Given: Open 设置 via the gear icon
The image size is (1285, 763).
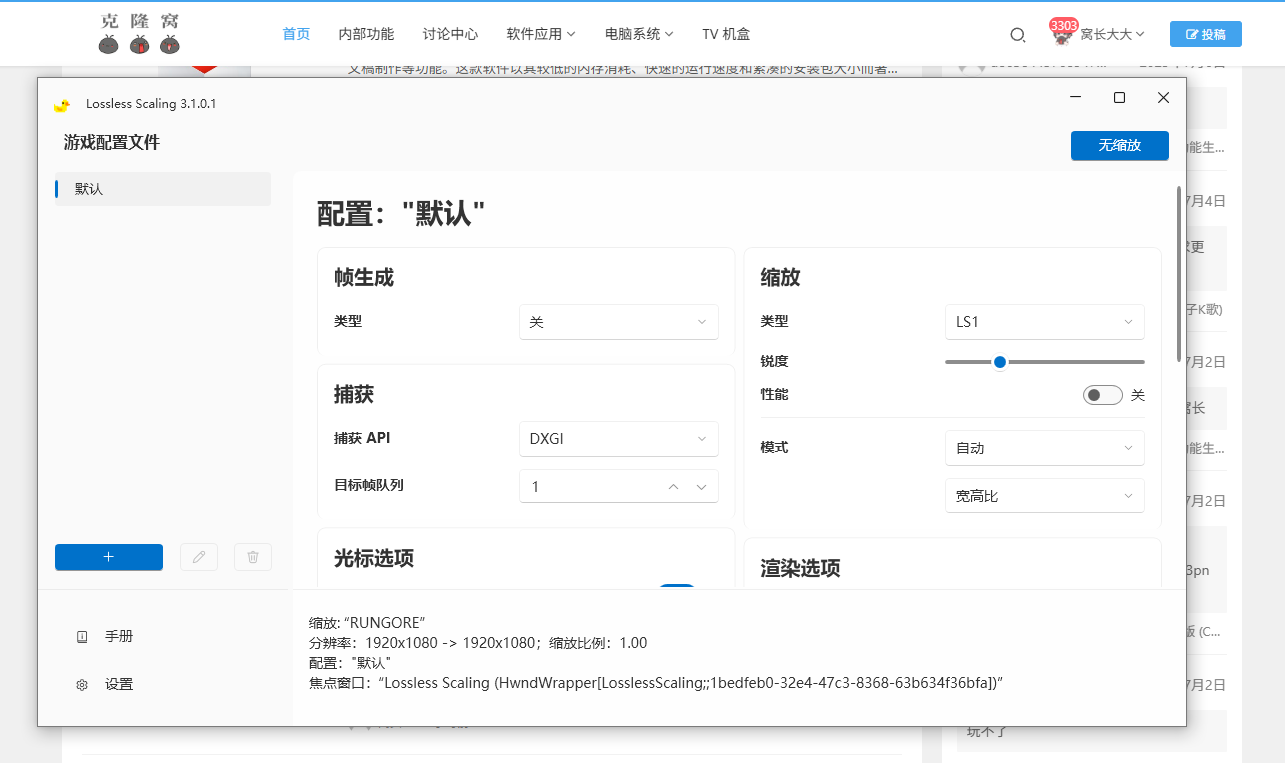Looking at the screenshot, I should [x=82, y=685].
